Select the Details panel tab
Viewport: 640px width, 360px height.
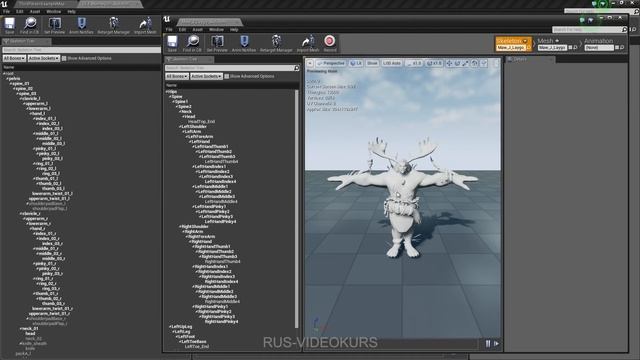(x=529, y=59)
